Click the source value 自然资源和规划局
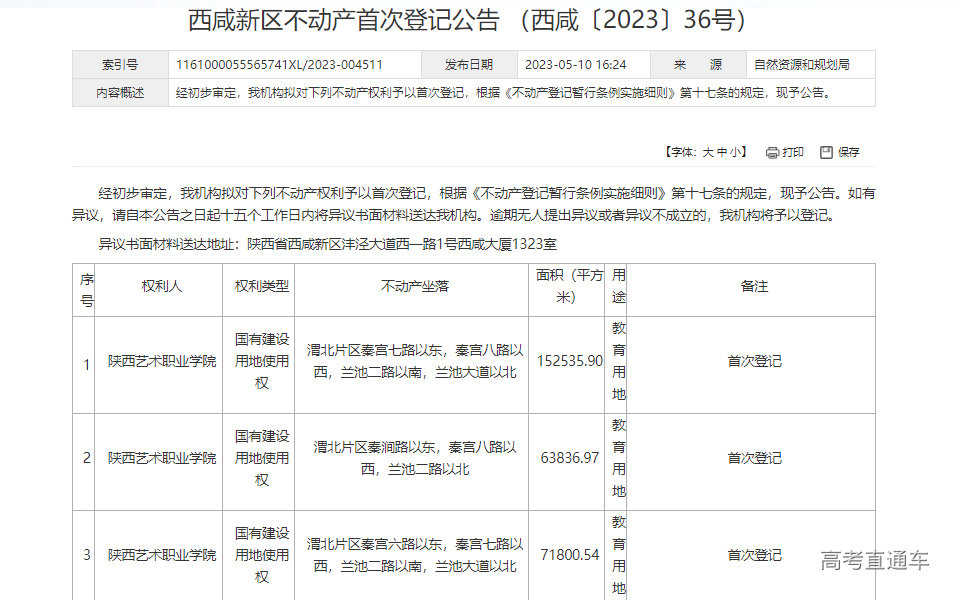This screenshot has height=600, width=958. (801, 65)
